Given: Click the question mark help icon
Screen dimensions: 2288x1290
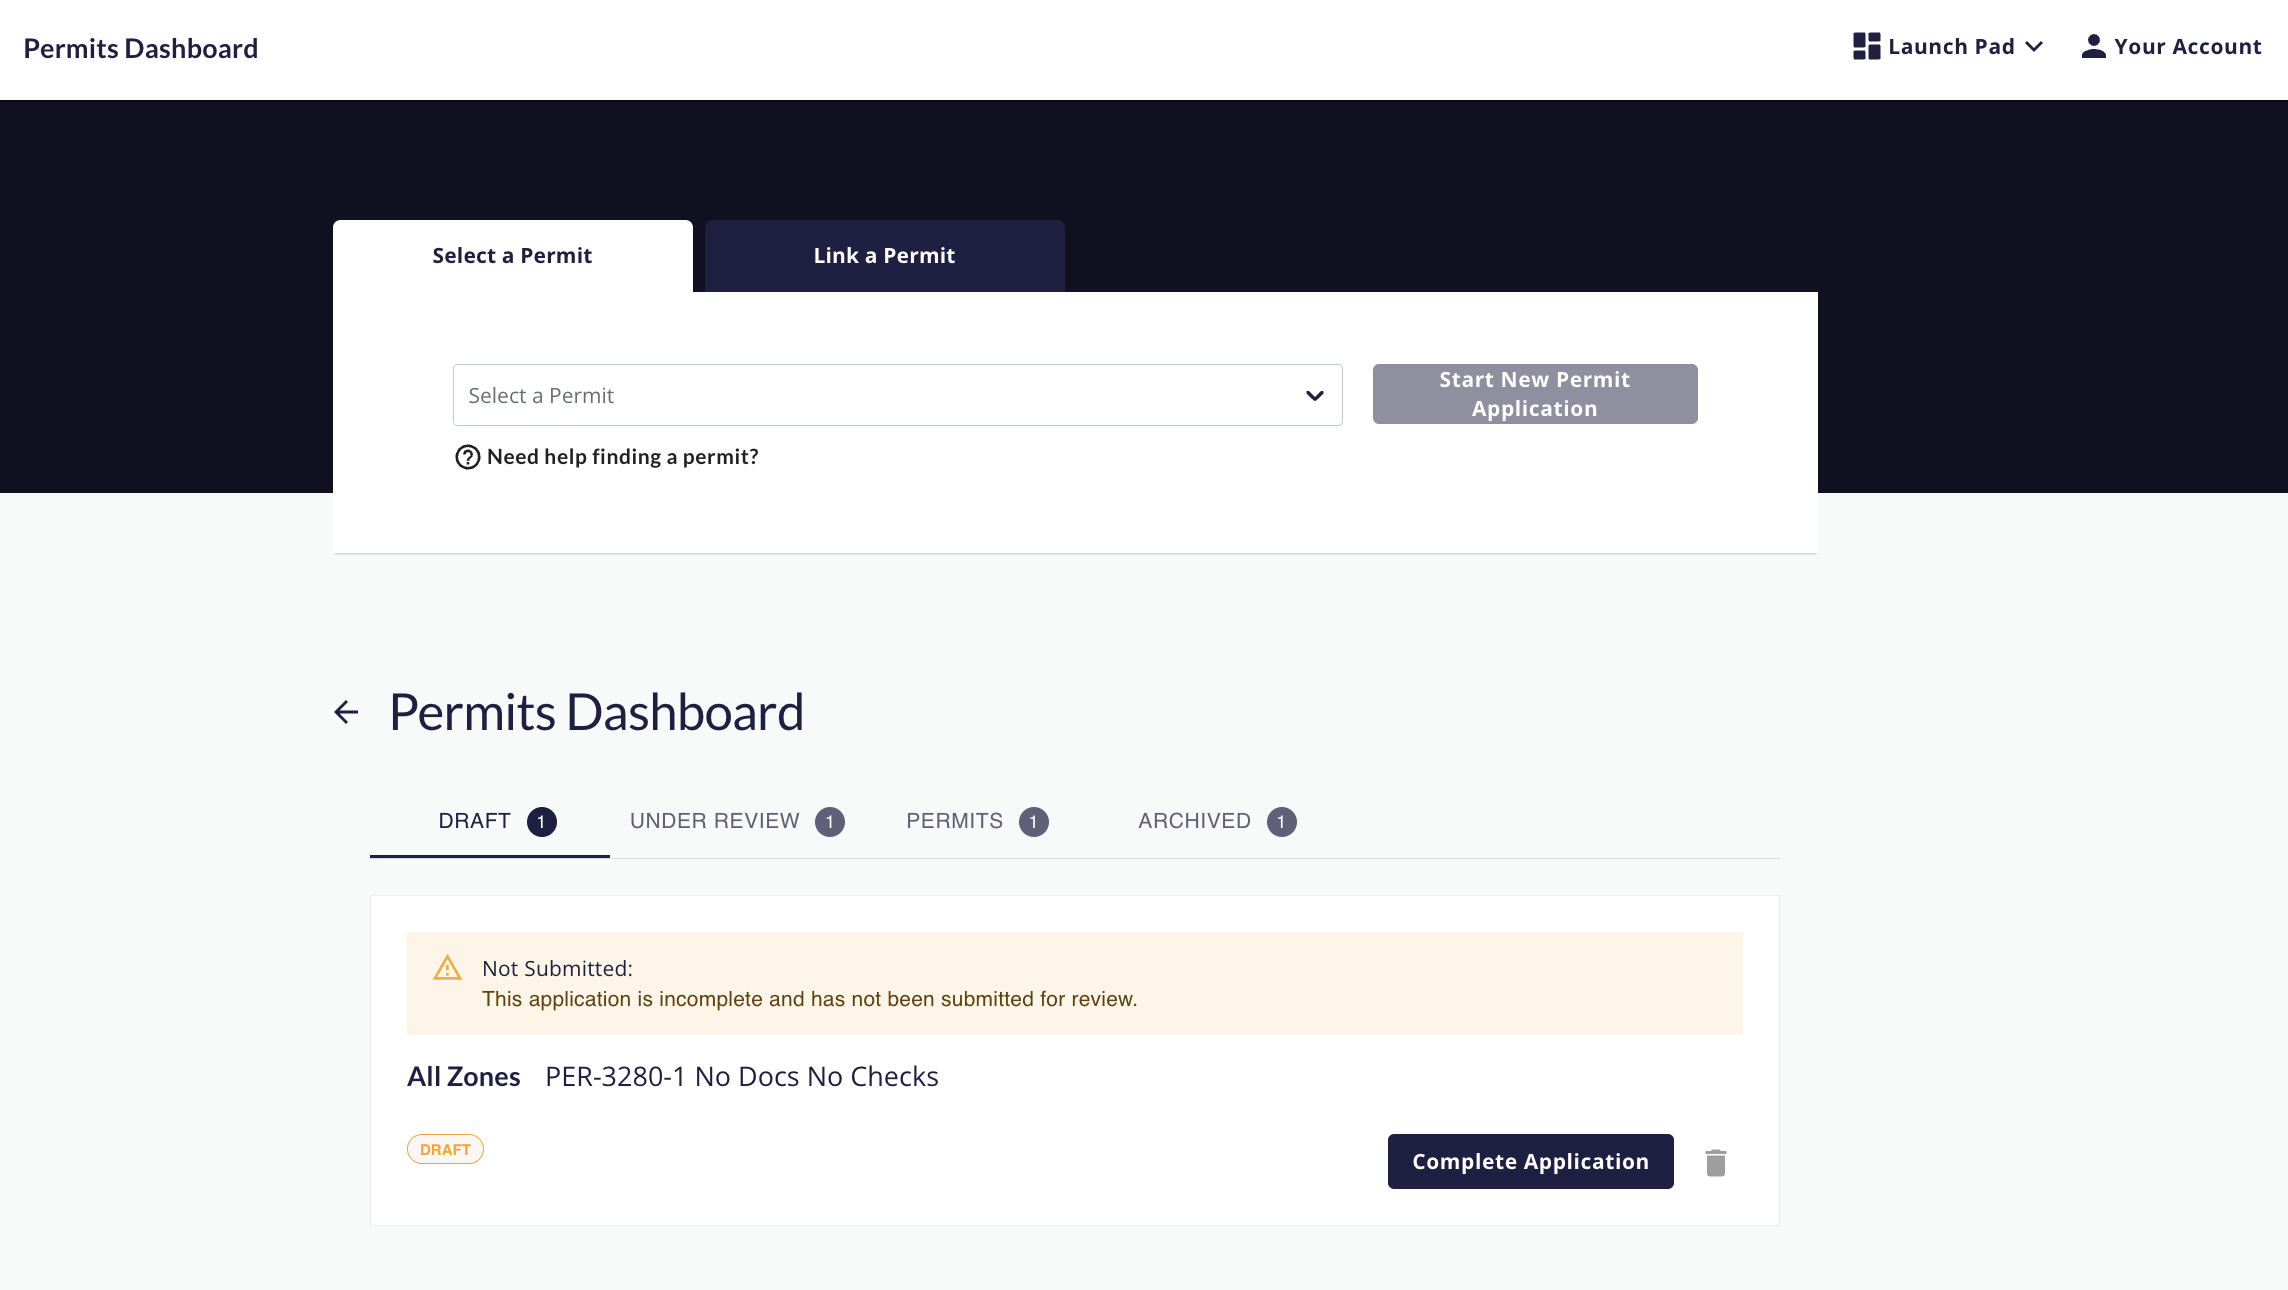Looking at the screenshot, I should pyautogui.click(x=467, y=457).
